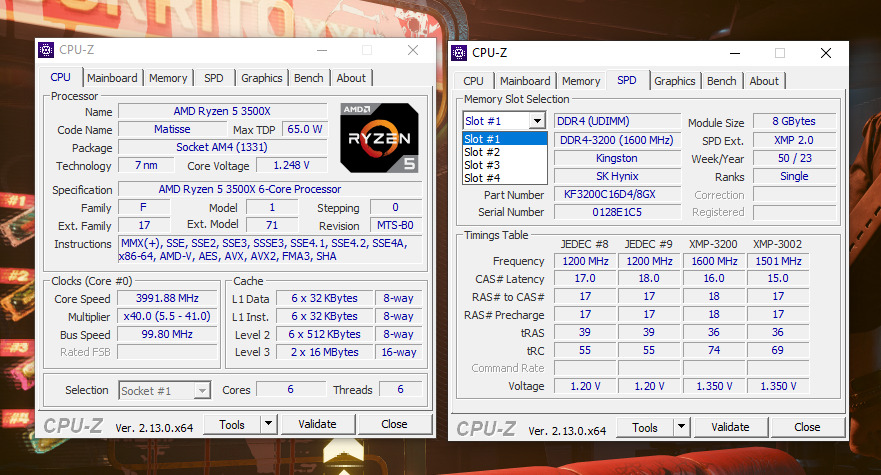
Task: Click Tools button in the left CPU-Z window
Action: [232, 424]
